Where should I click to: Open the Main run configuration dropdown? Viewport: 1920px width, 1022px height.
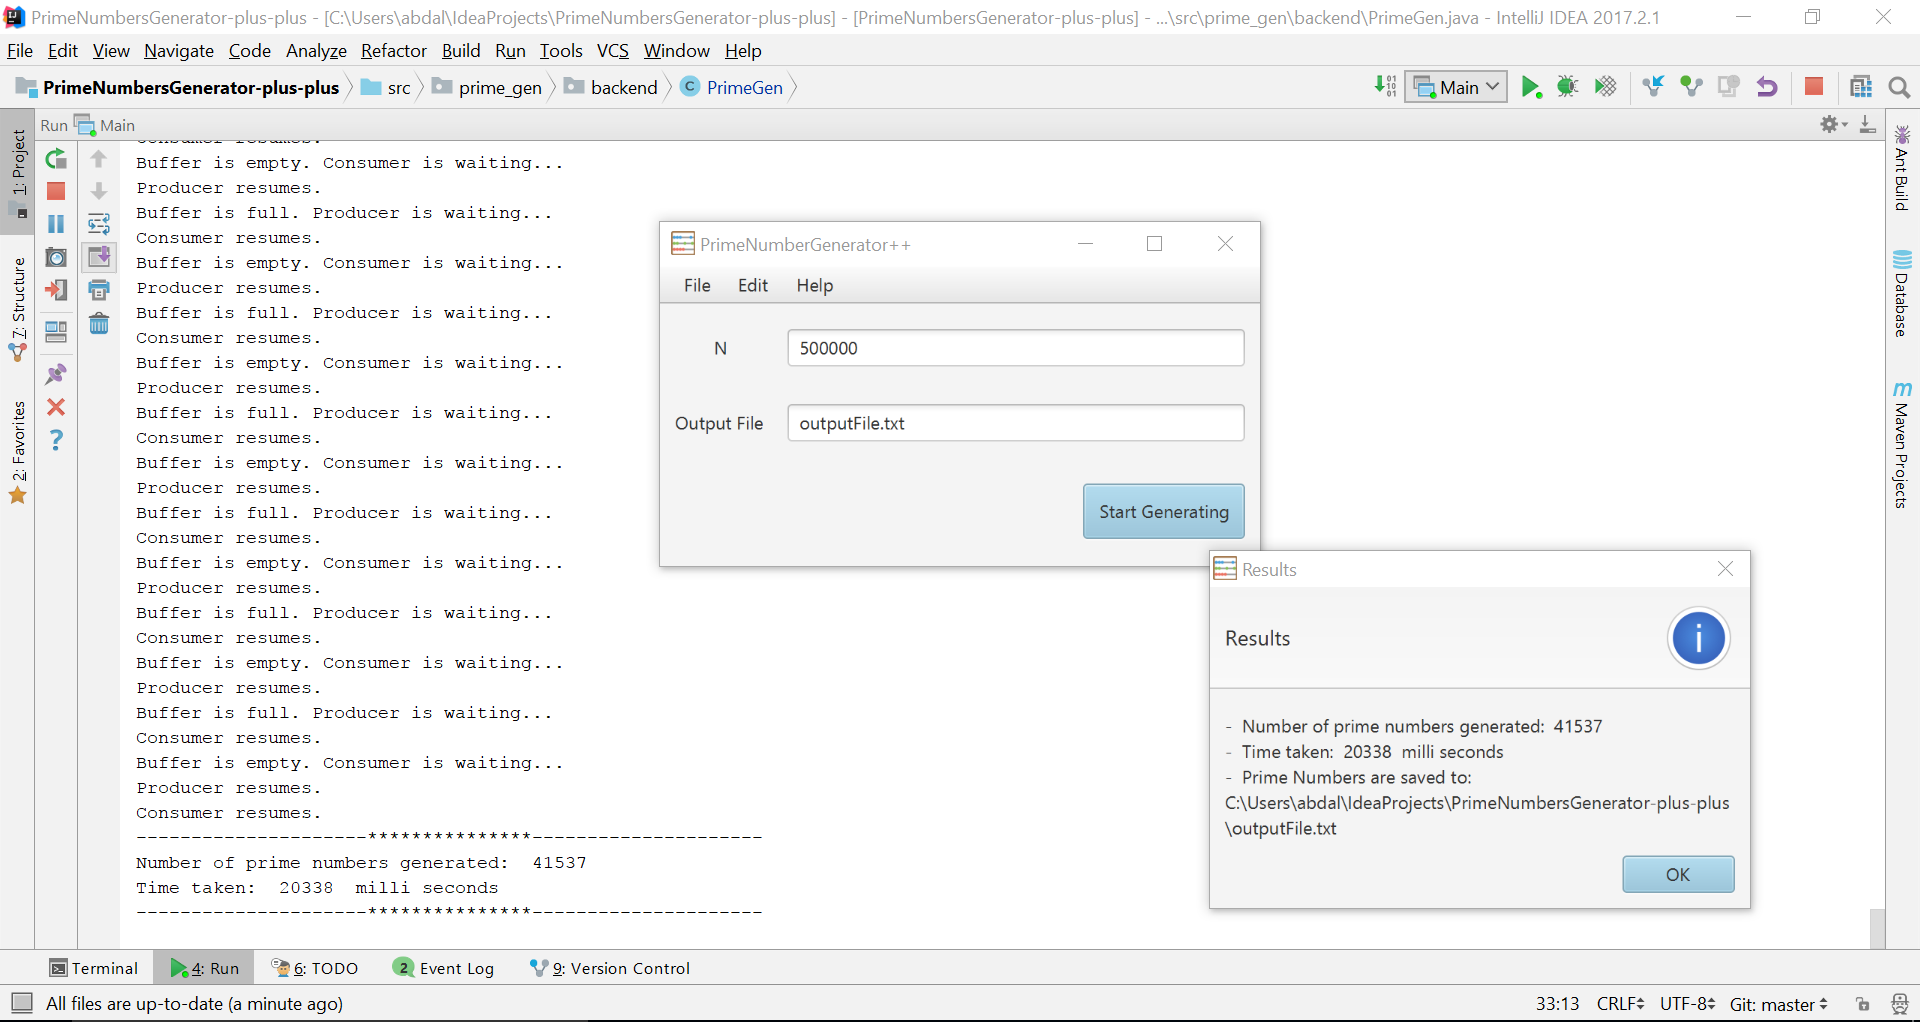[x=1456, y=87]
